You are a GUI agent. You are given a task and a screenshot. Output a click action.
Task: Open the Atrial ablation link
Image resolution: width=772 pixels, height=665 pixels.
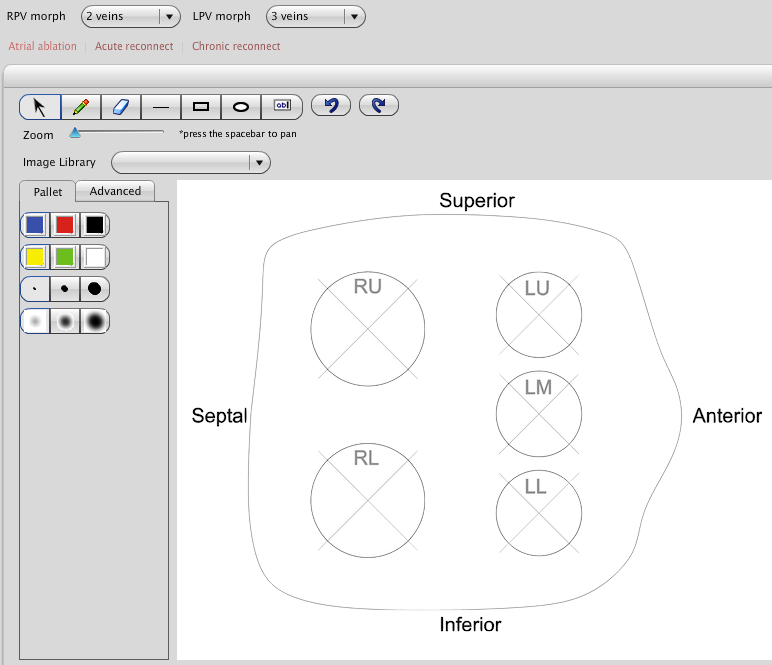[42, 46]
